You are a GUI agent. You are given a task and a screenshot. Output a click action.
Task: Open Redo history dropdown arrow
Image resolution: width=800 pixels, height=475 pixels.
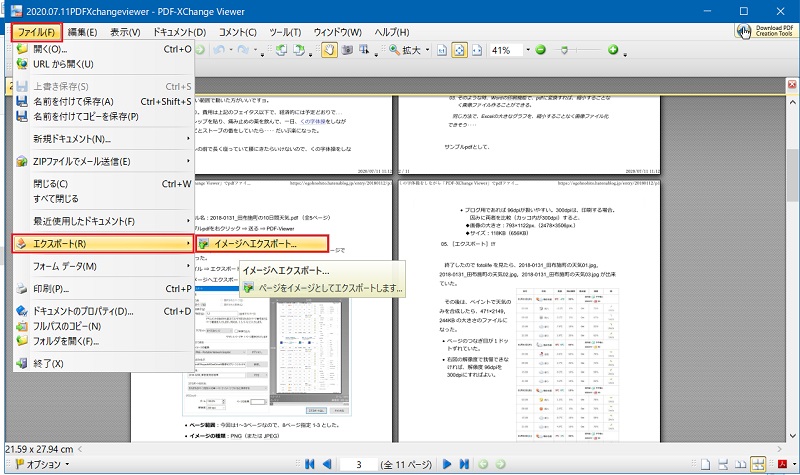[255, 50]
